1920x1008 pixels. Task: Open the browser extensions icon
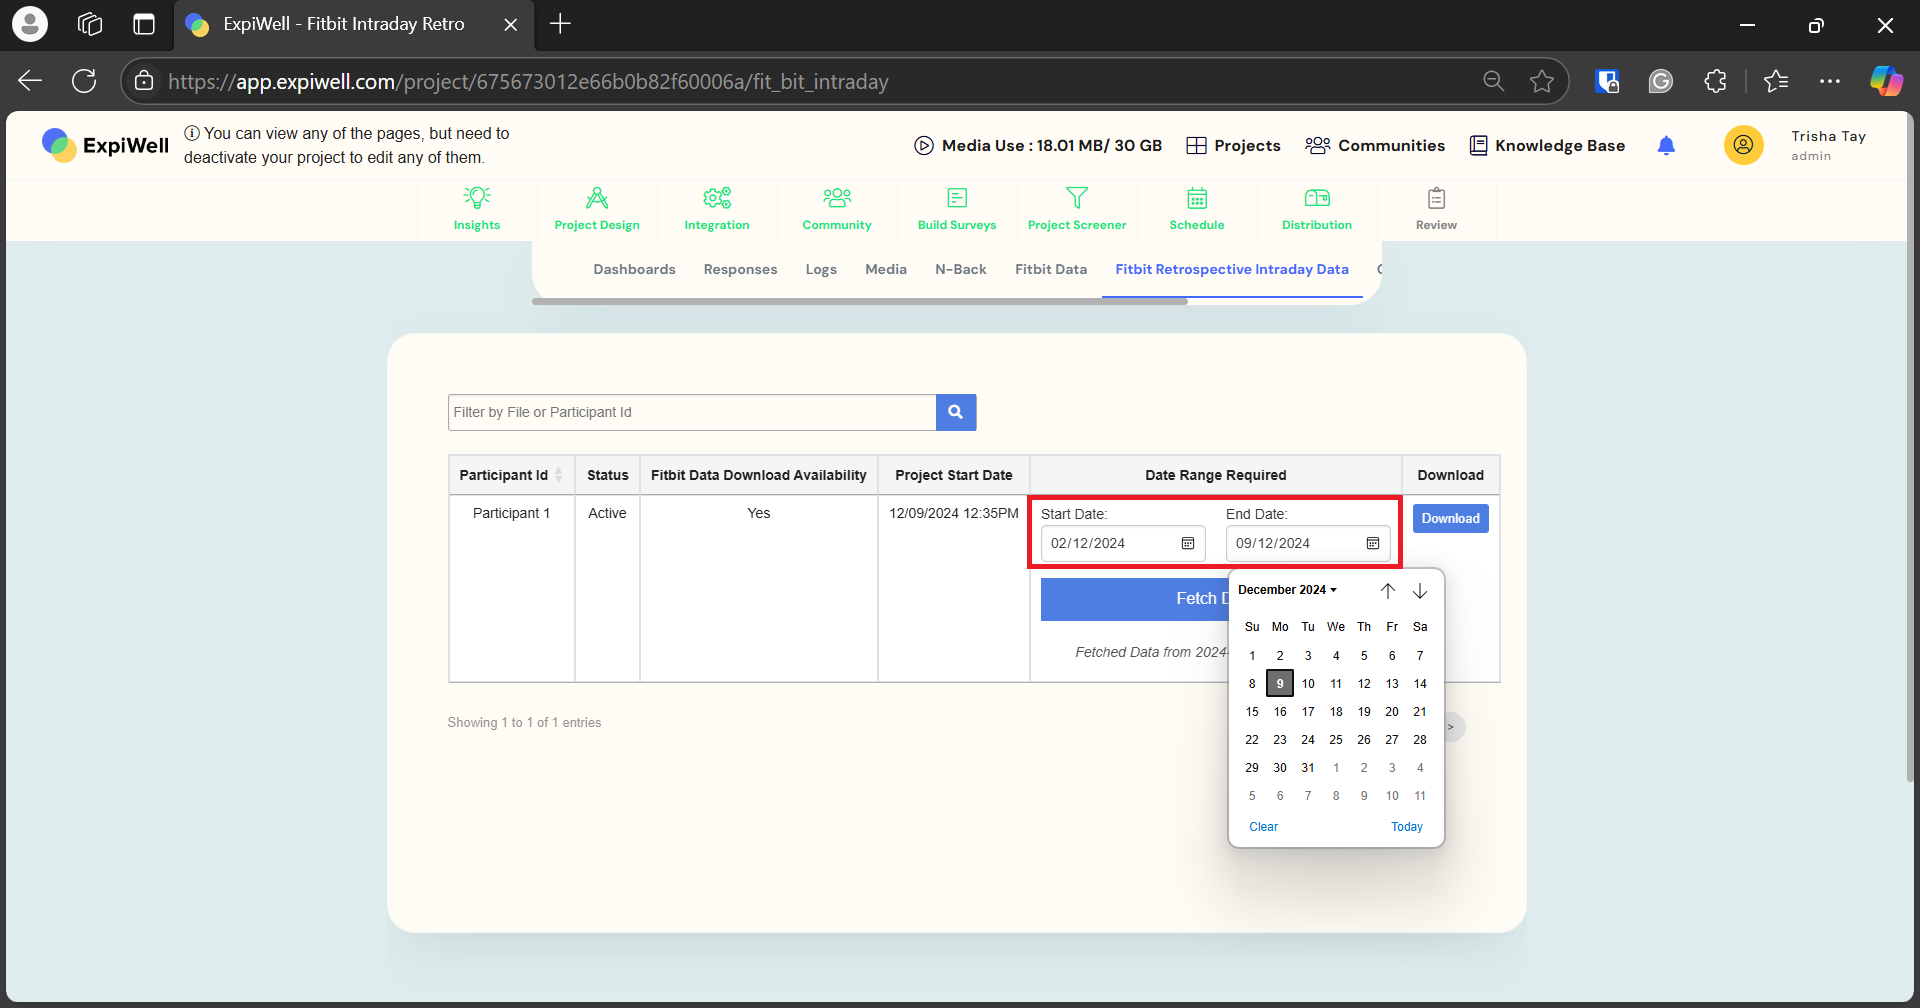(x=1716, y=81)
